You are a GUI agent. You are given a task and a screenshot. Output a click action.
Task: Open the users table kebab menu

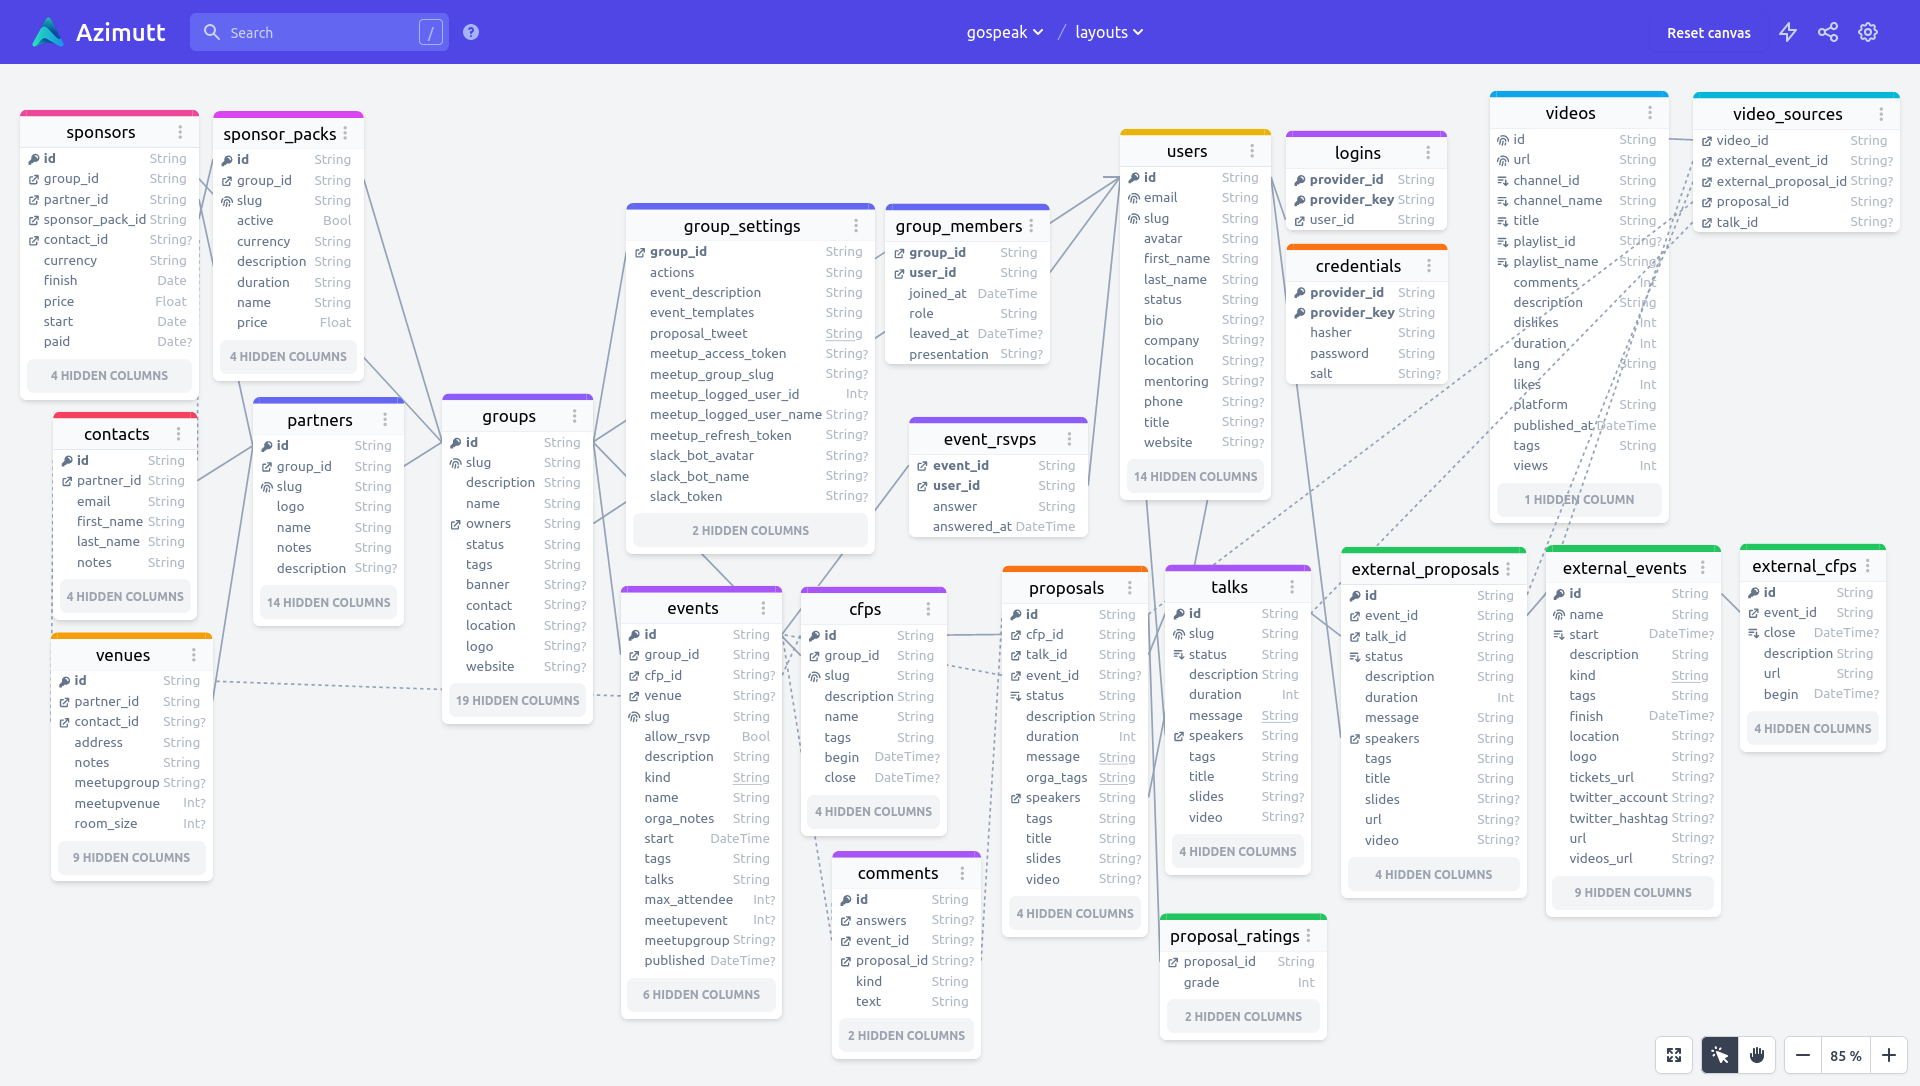point(1252,151)
